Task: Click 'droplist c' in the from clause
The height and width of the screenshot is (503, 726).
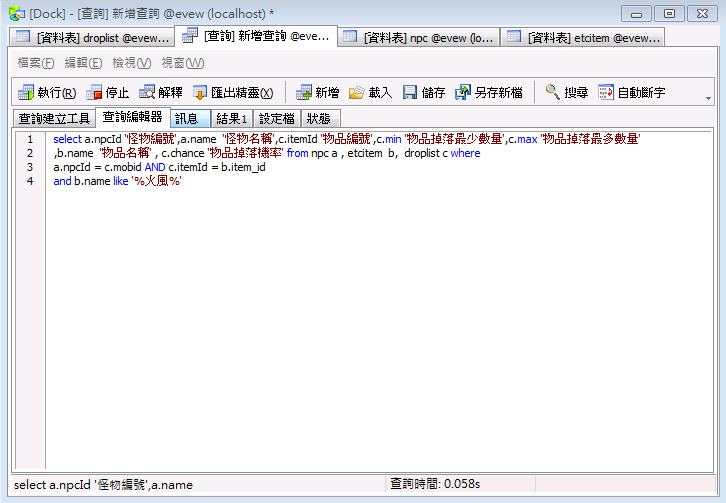Action: pyautogui.click(x=426, y=153)
